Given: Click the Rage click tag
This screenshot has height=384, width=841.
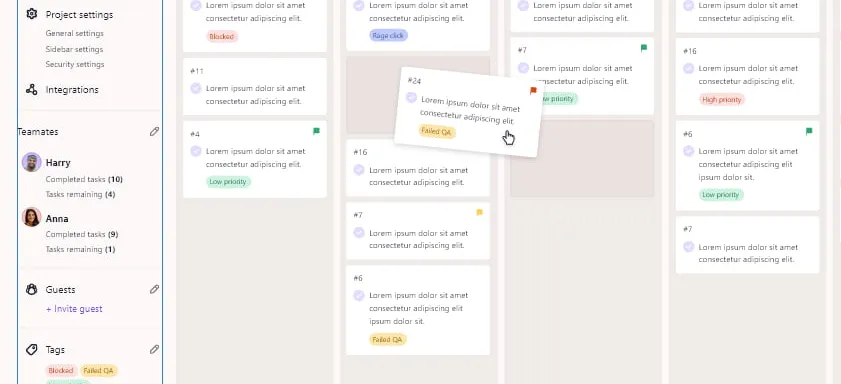Looking at the screenshot, I should [388, 36].
